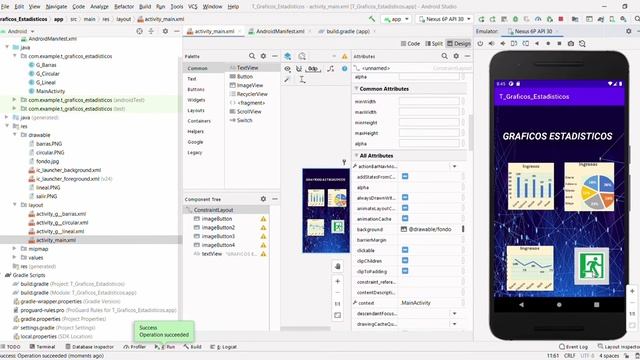Click the layout warnings triangle icon
This screenshot has height=360, width=640.
point(344,56)
